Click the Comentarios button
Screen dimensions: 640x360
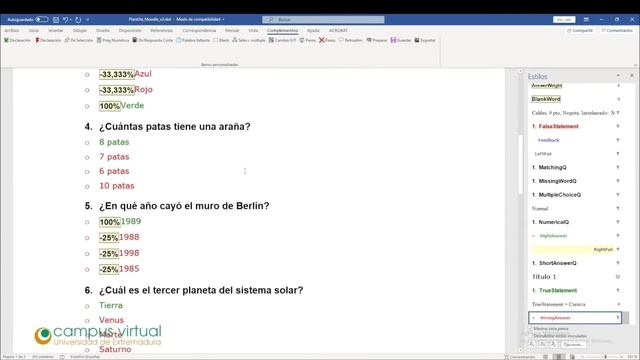pos(617,31)
